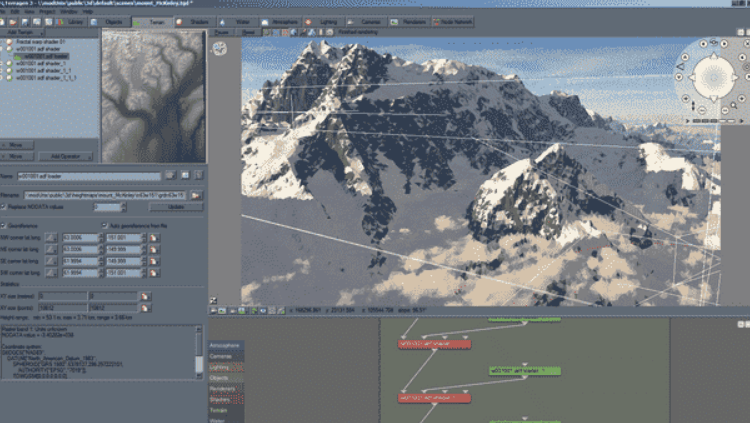
Task: Click the NE corner longitude field
Action: 123,249
